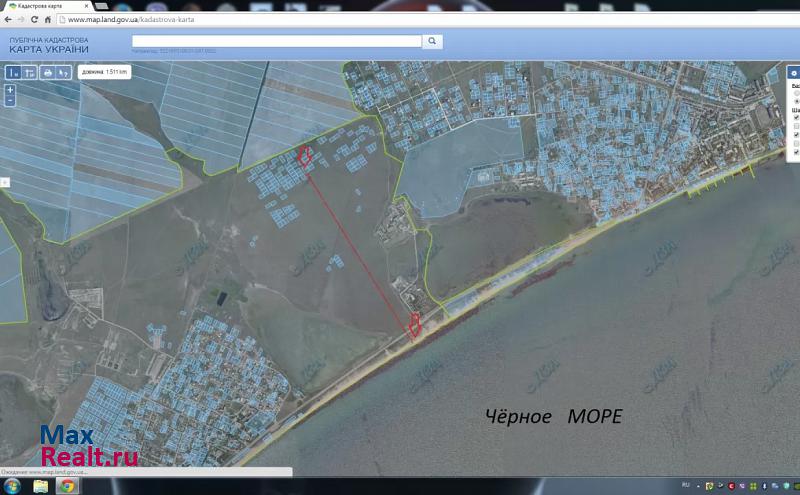Image resolution: width=800 pixels, height=495 pixels.
Task: Open Chrome from the Windows taskbar
Action: (67, 486)
